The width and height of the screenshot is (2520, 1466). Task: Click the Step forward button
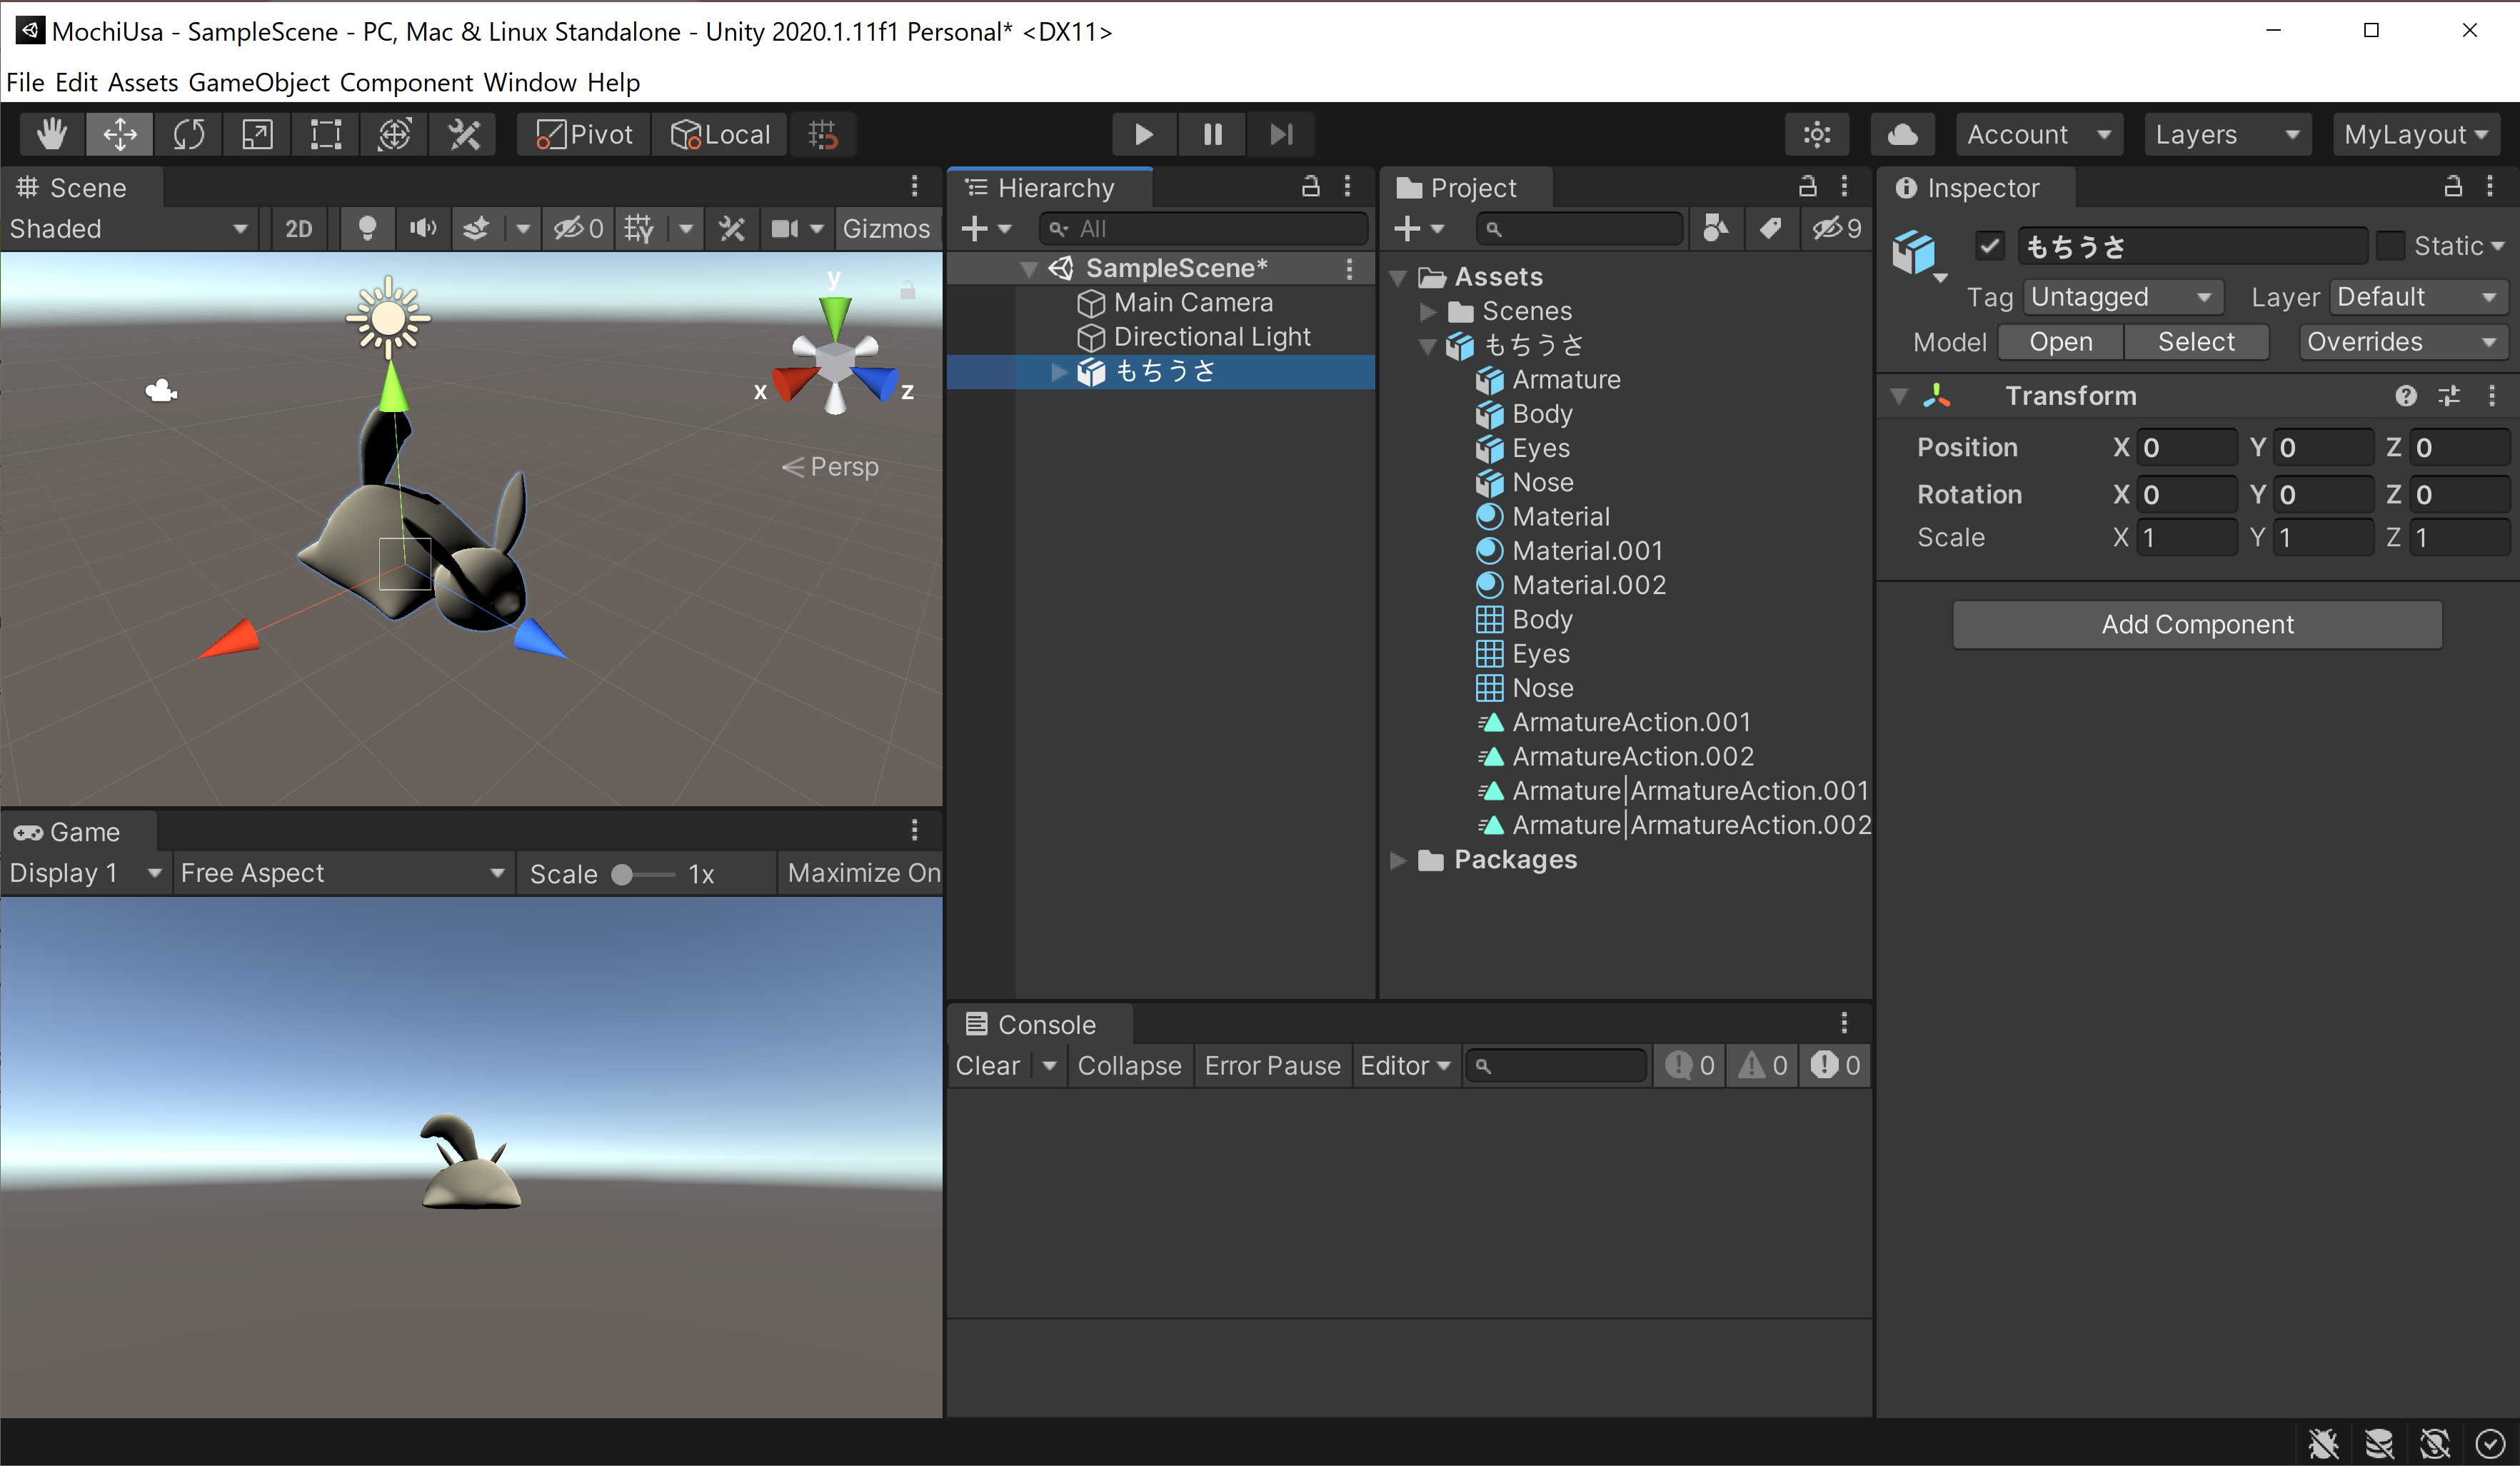pyautogui.click(x=1281, y=134)
